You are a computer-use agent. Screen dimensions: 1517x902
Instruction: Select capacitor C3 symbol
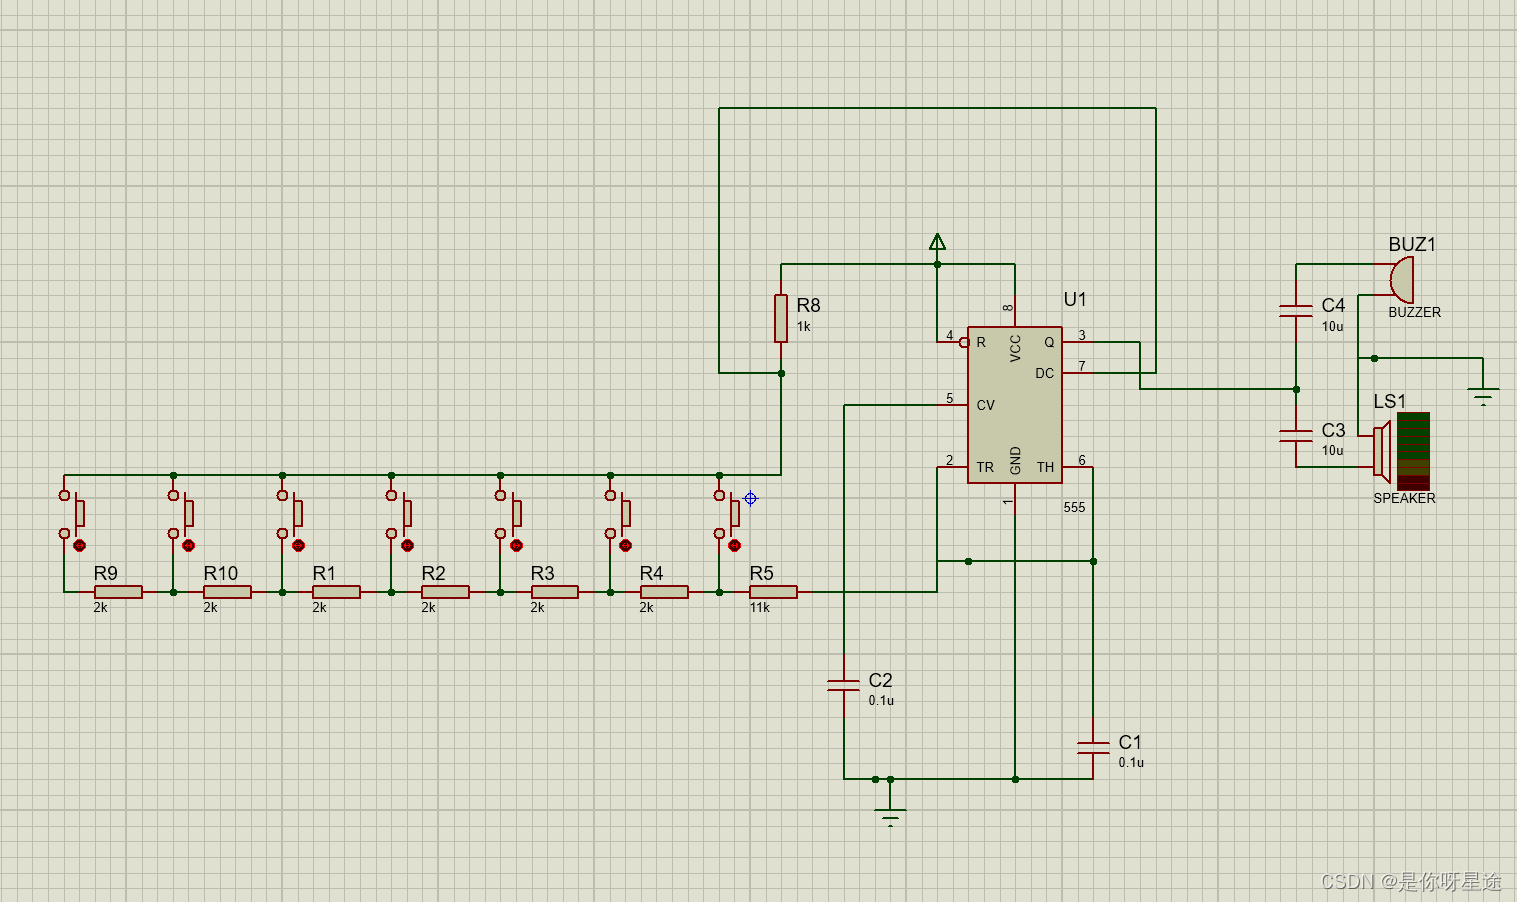point(1296,435)
